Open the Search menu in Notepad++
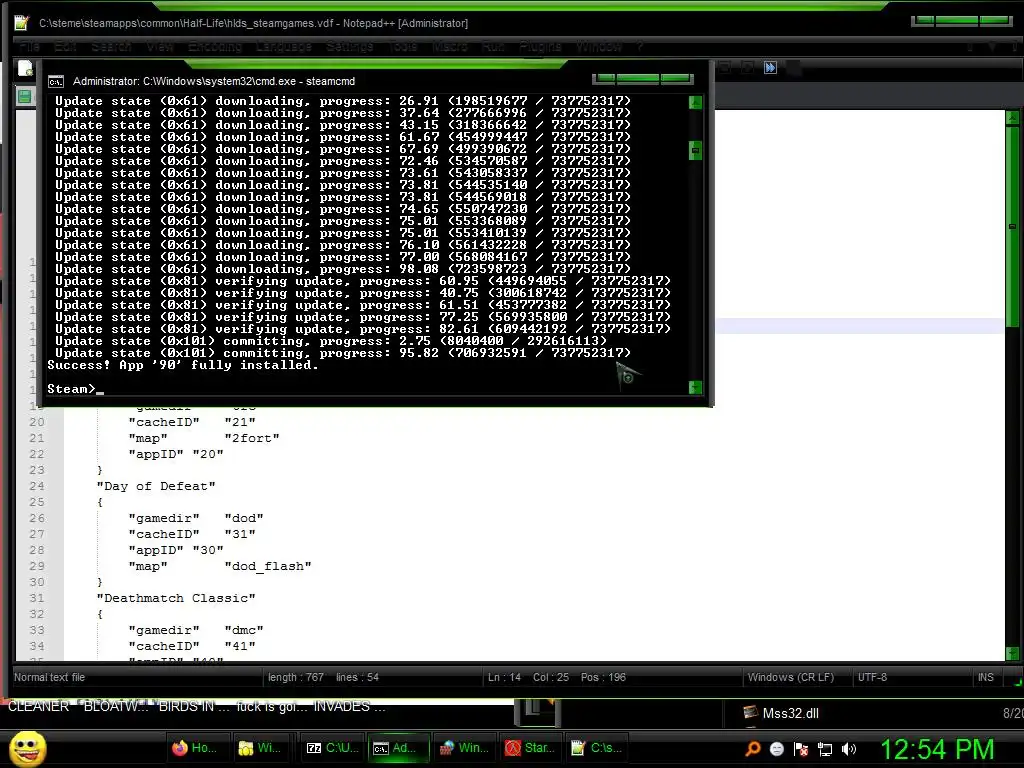 (x=111, y=46)
